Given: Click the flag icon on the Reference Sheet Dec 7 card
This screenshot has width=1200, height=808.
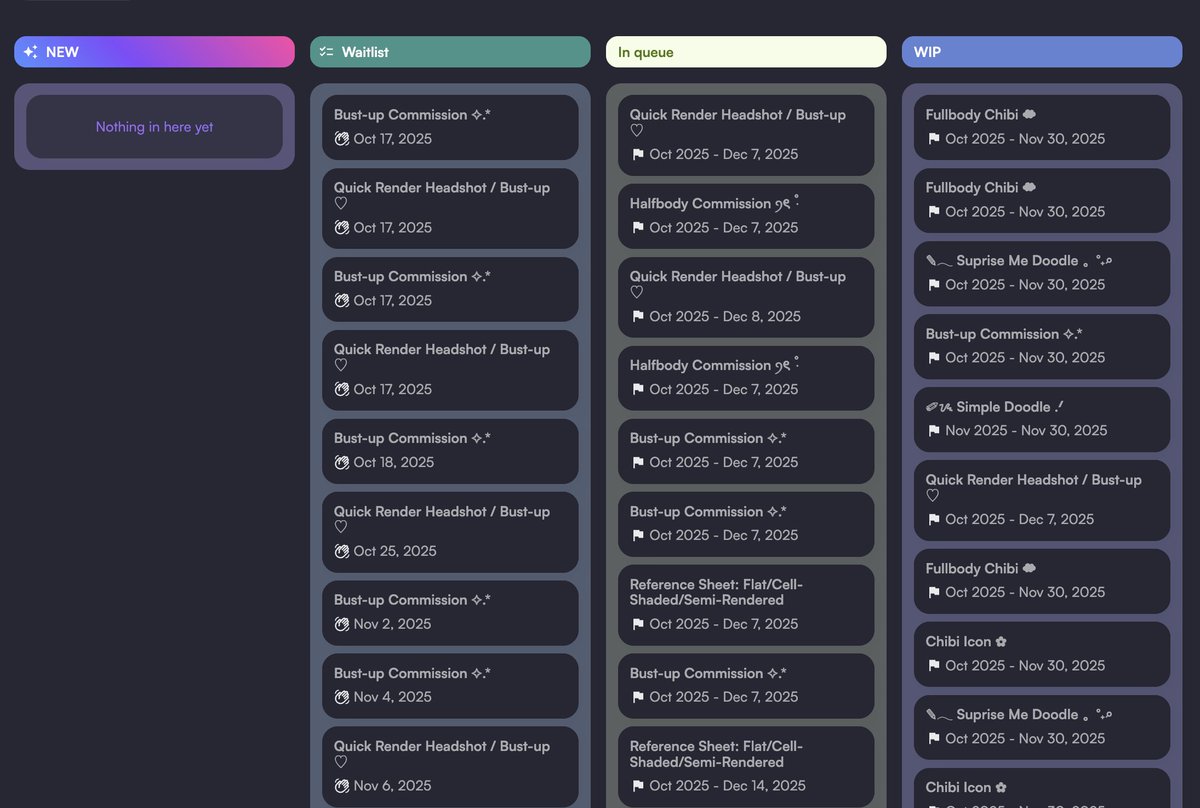Looking at the screenshot, I should pos(637,624).
